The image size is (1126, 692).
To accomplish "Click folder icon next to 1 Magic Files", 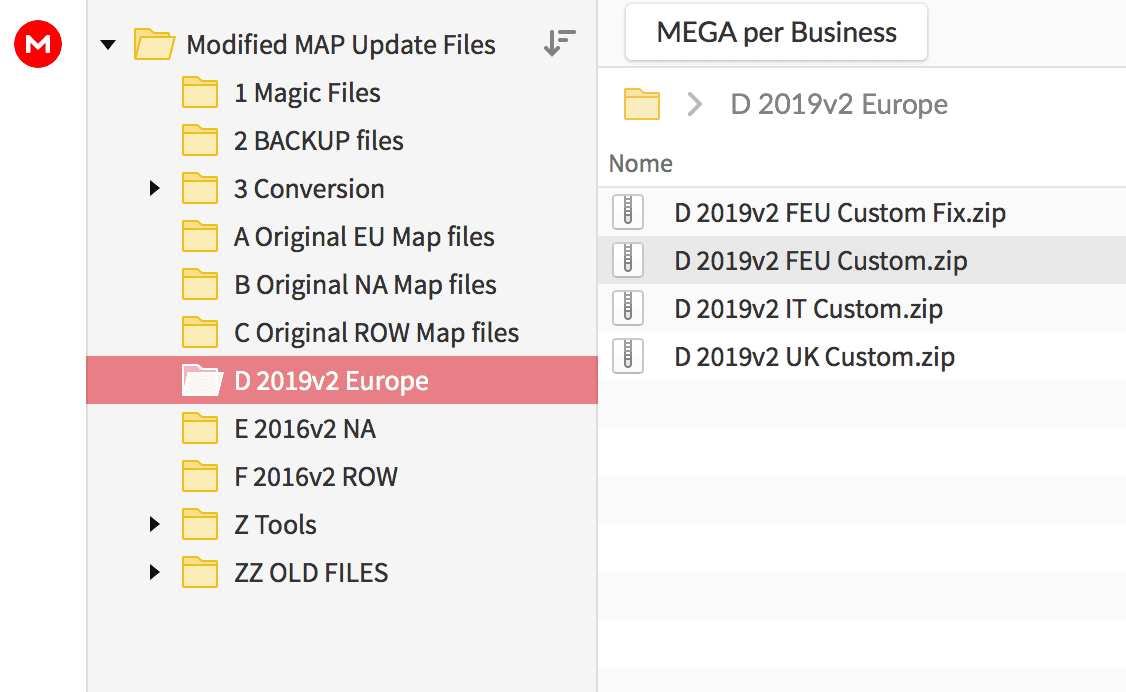I will point(200,93).
